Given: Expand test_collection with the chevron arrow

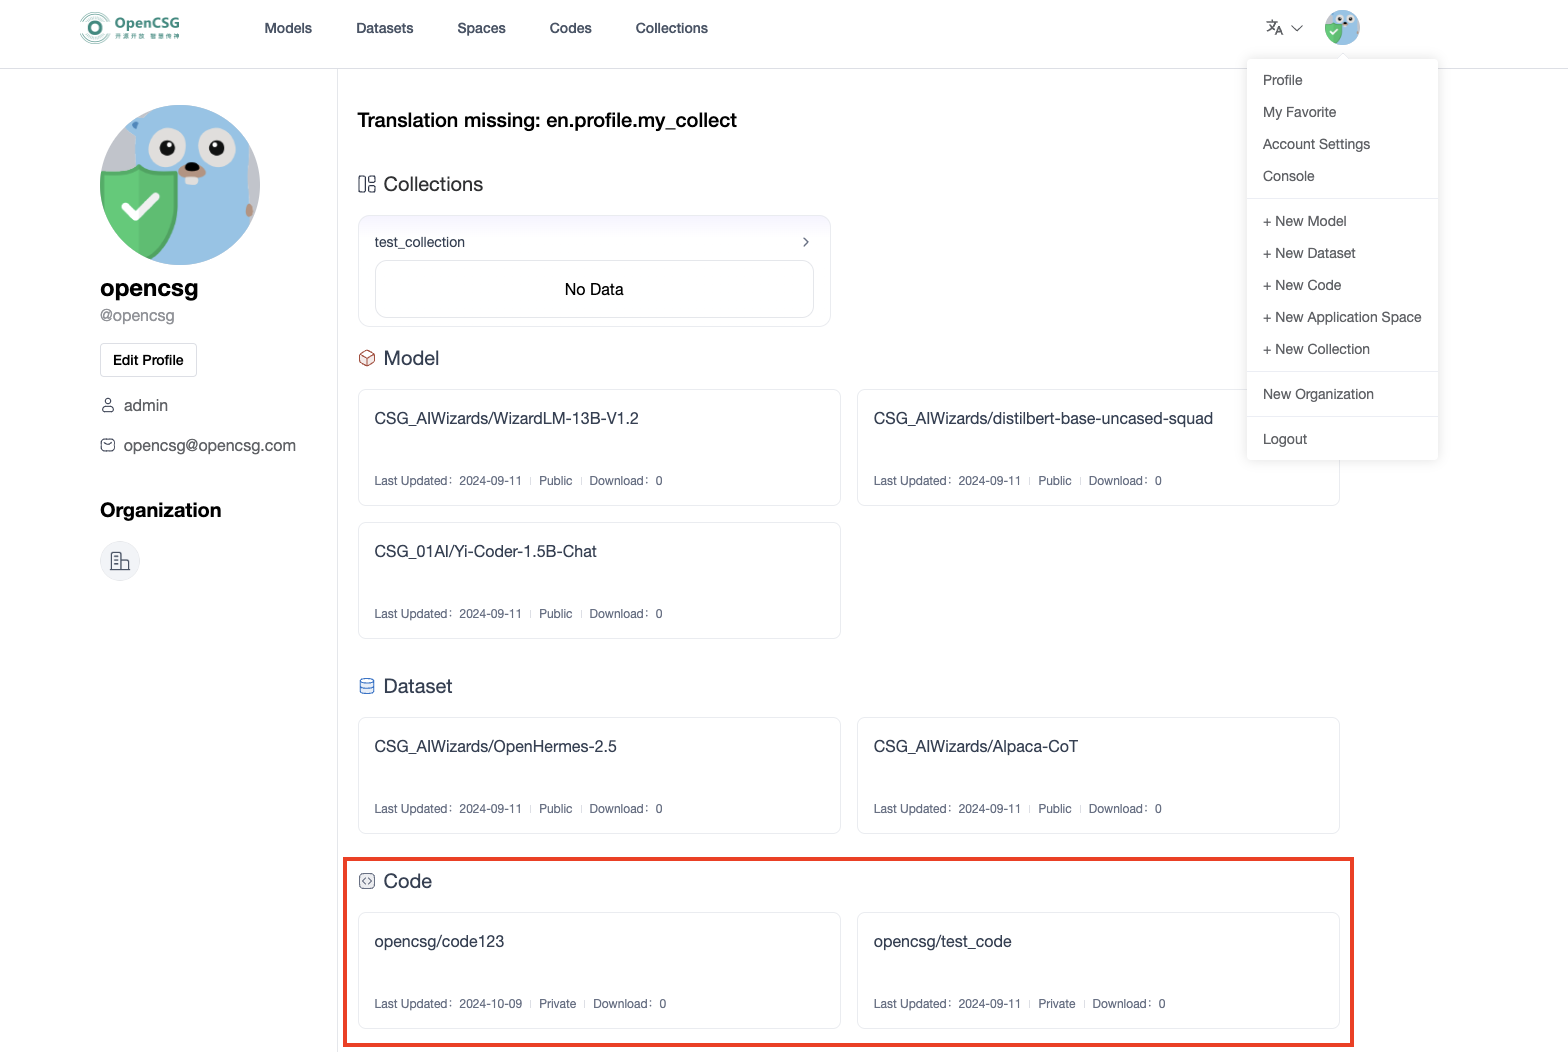Looking at the screenshot, I should tap(805, 242).
